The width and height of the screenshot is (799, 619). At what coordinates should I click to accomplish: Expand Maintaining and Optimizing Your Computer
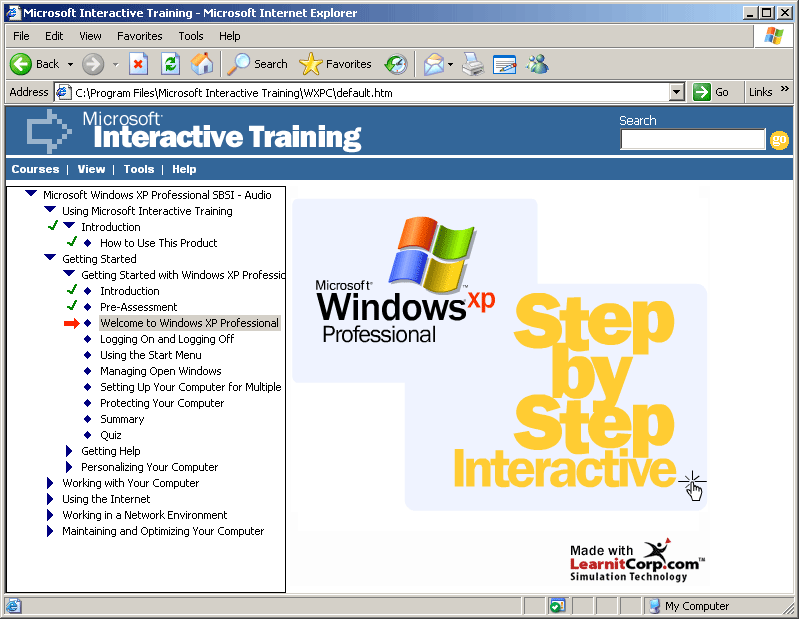tap(50, 531)
